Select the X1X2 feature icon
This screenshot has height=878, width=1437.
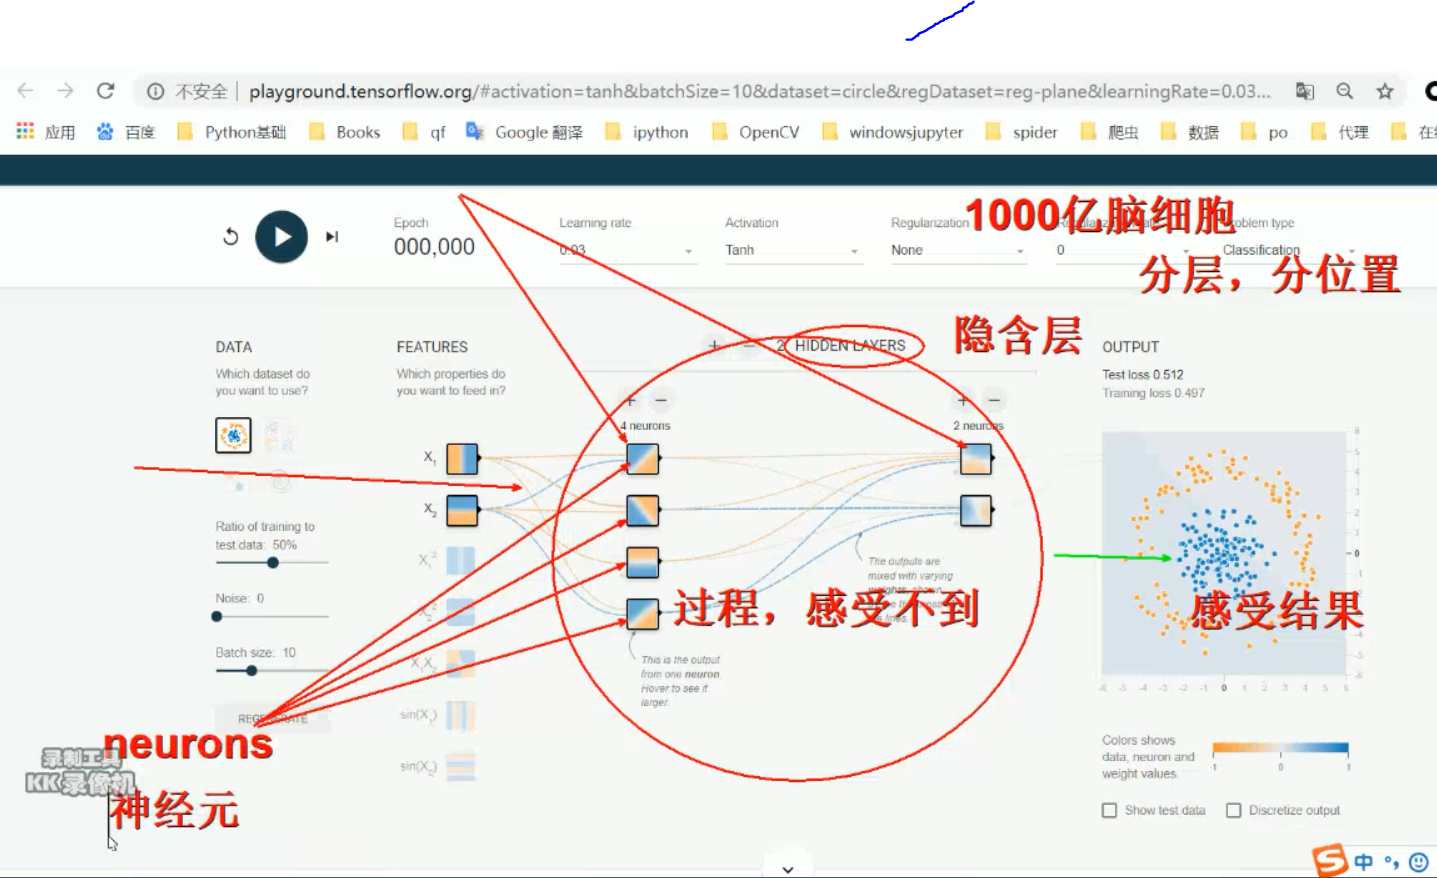point(459,665)
